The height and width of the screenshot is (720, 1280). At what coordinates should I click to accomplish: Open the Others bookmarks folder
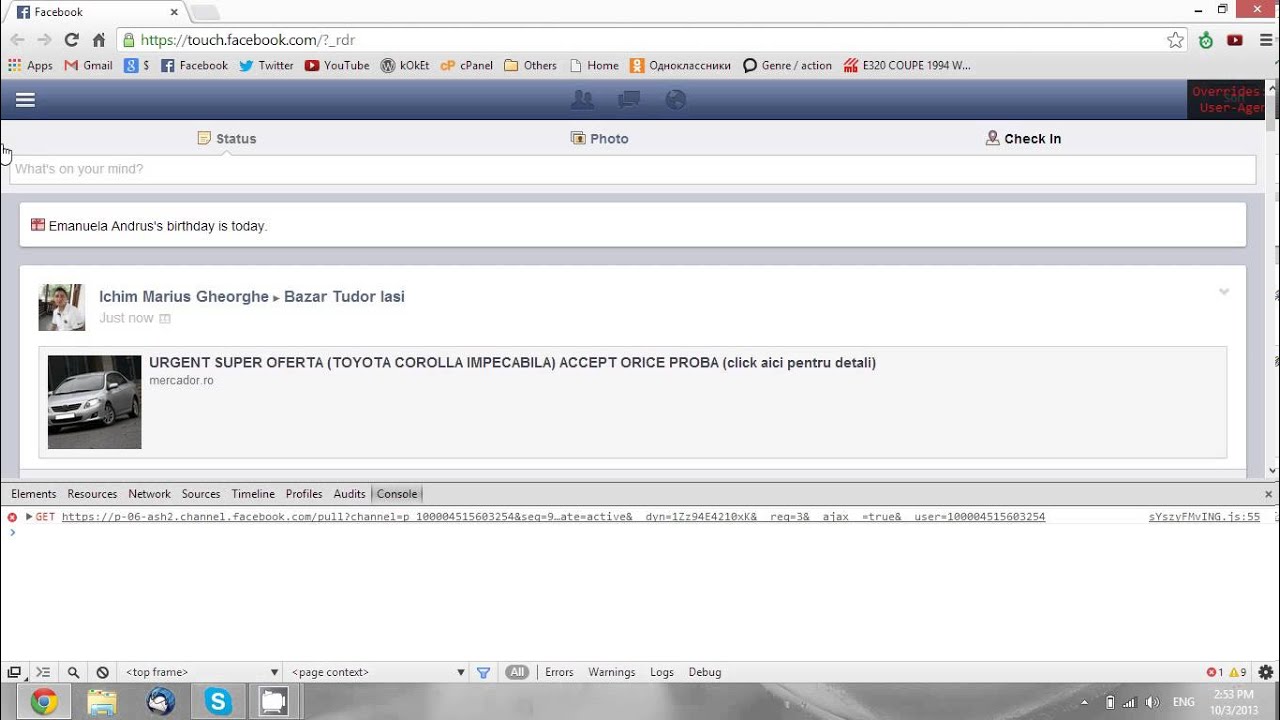530,65
